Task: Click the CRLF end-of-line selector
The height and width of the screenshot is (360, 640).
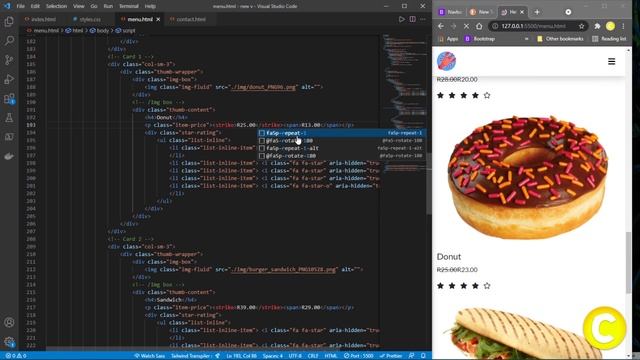Action: (x=313, y=356)
